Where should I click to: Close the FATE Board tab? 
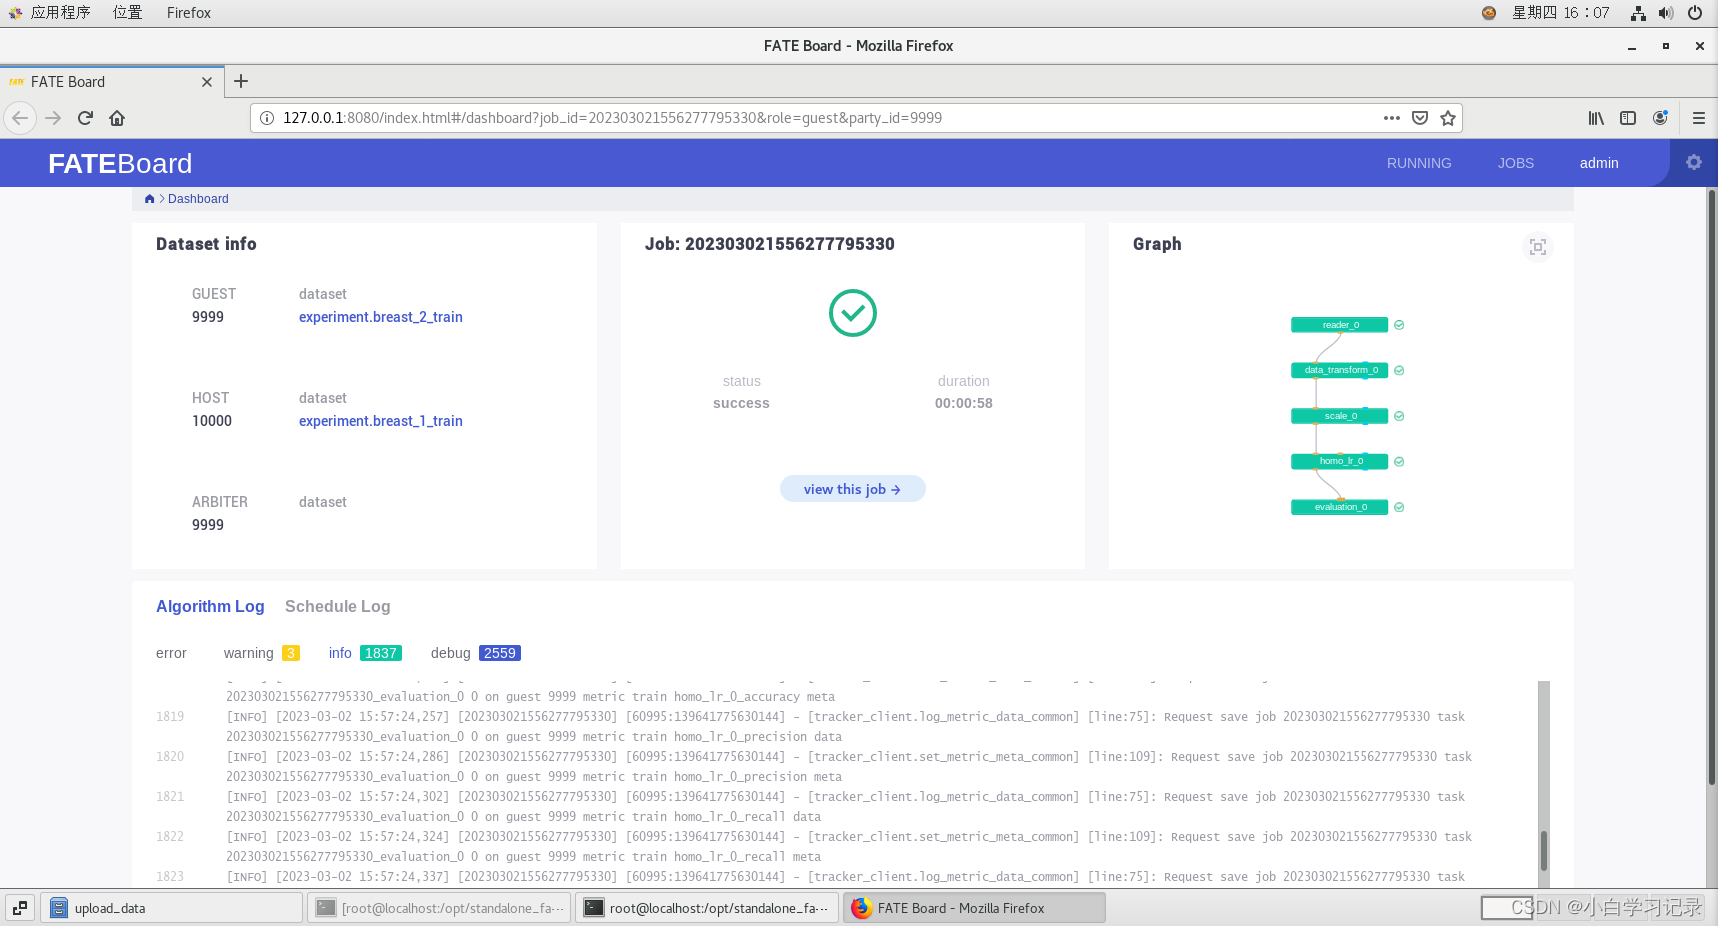pyautogui.click(x=207, y=82)
